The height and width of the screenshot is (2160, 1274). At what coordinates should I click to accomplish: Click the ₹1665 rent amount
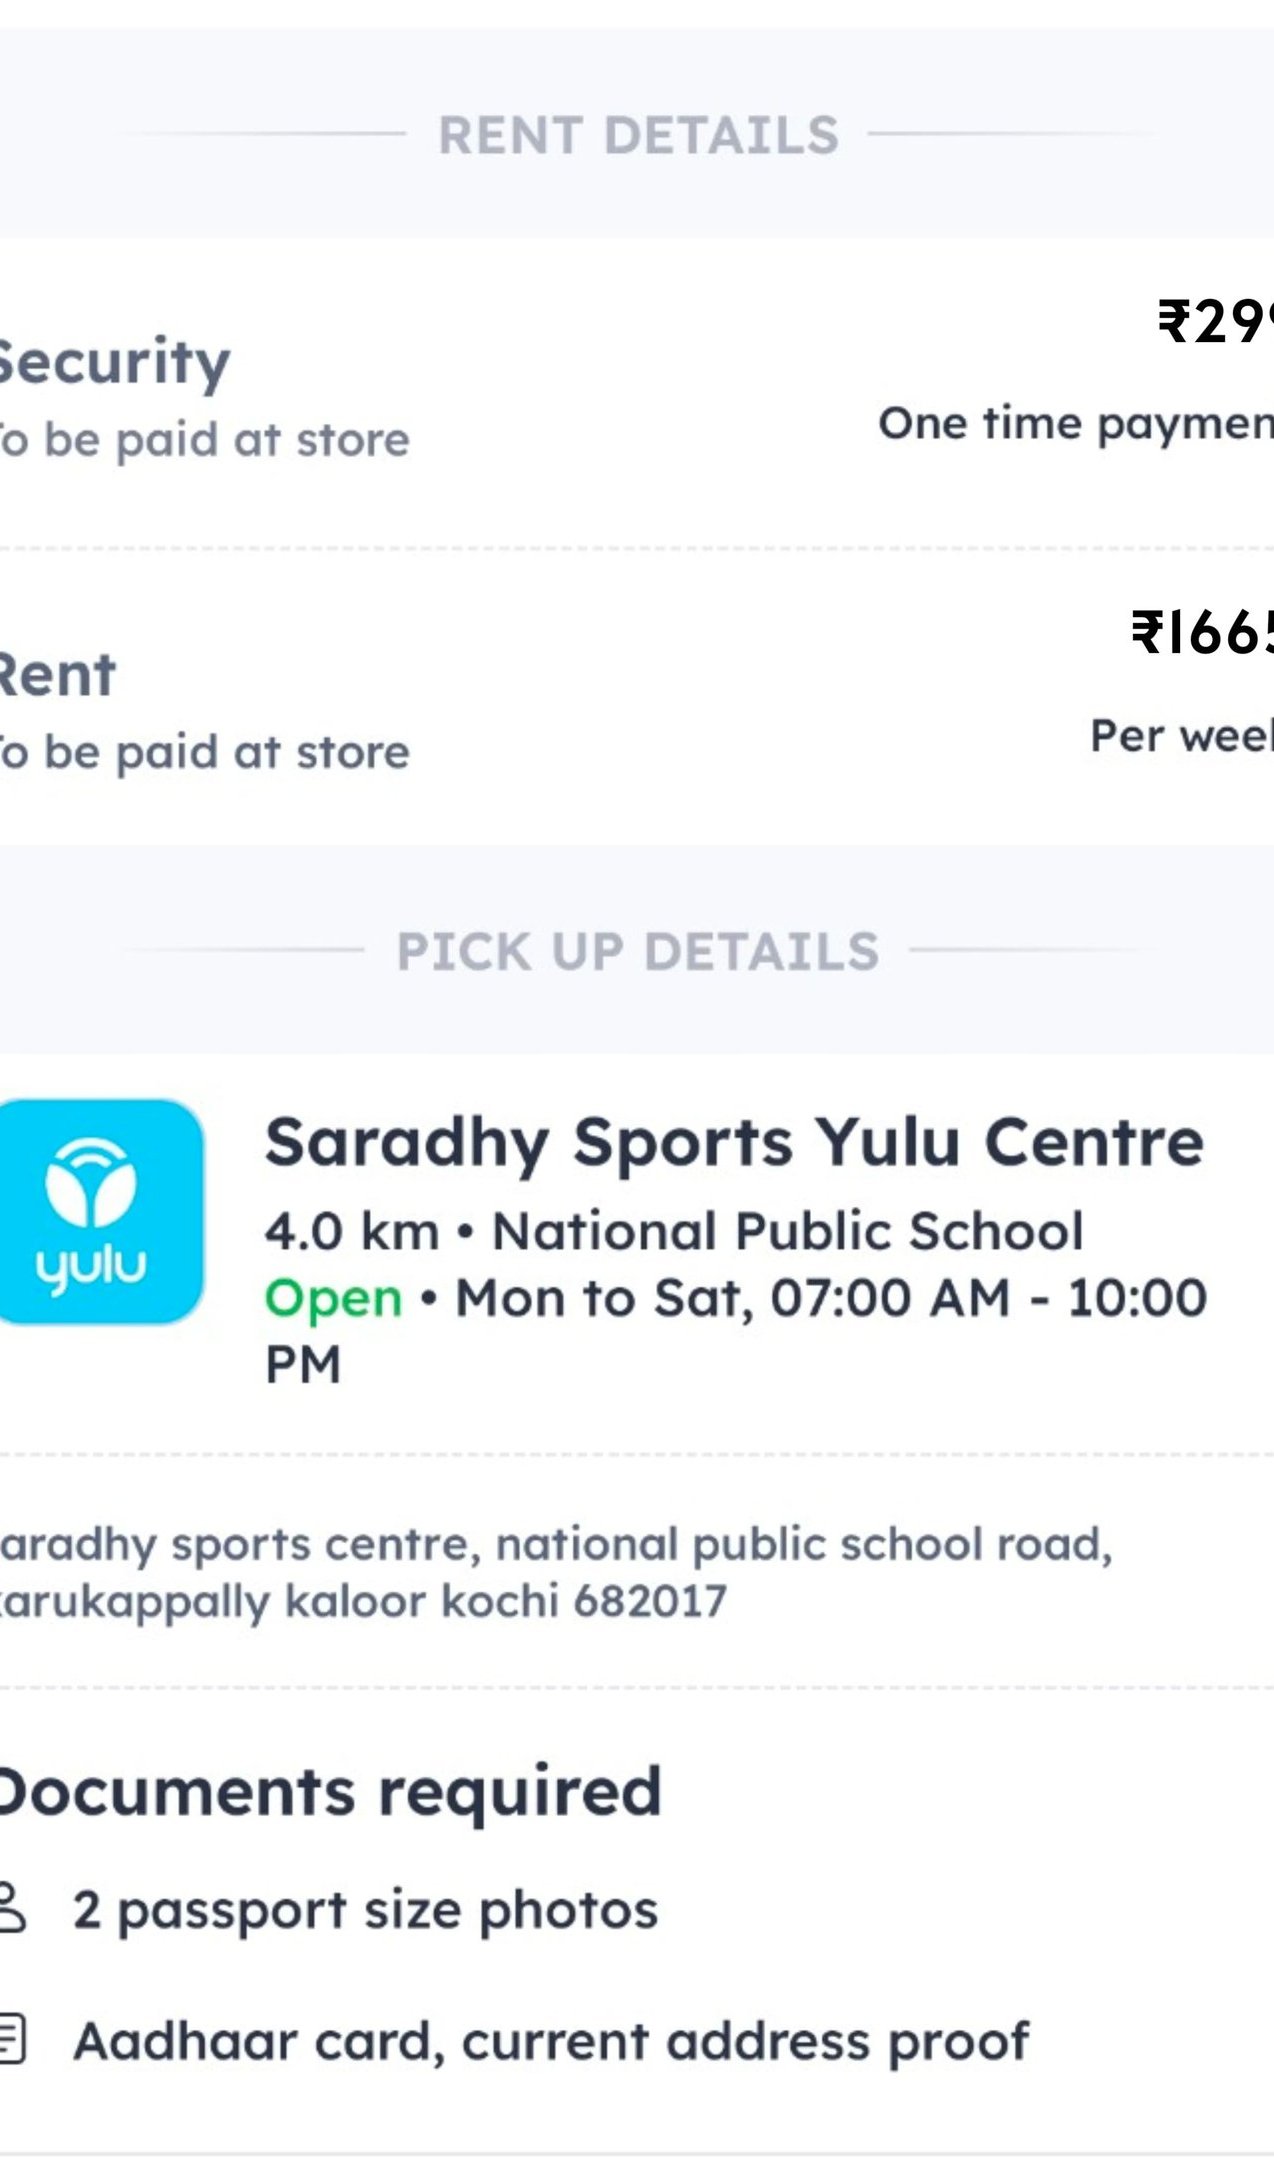[1202, 632]
